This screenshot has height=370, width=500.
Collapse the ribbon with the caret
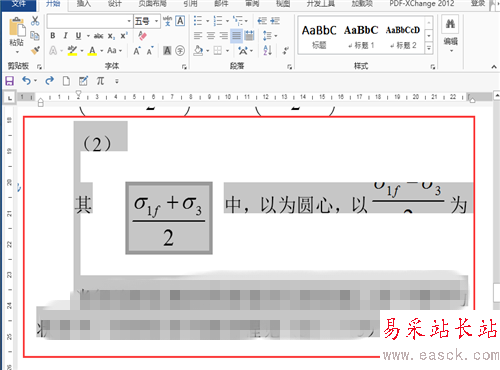494,67
